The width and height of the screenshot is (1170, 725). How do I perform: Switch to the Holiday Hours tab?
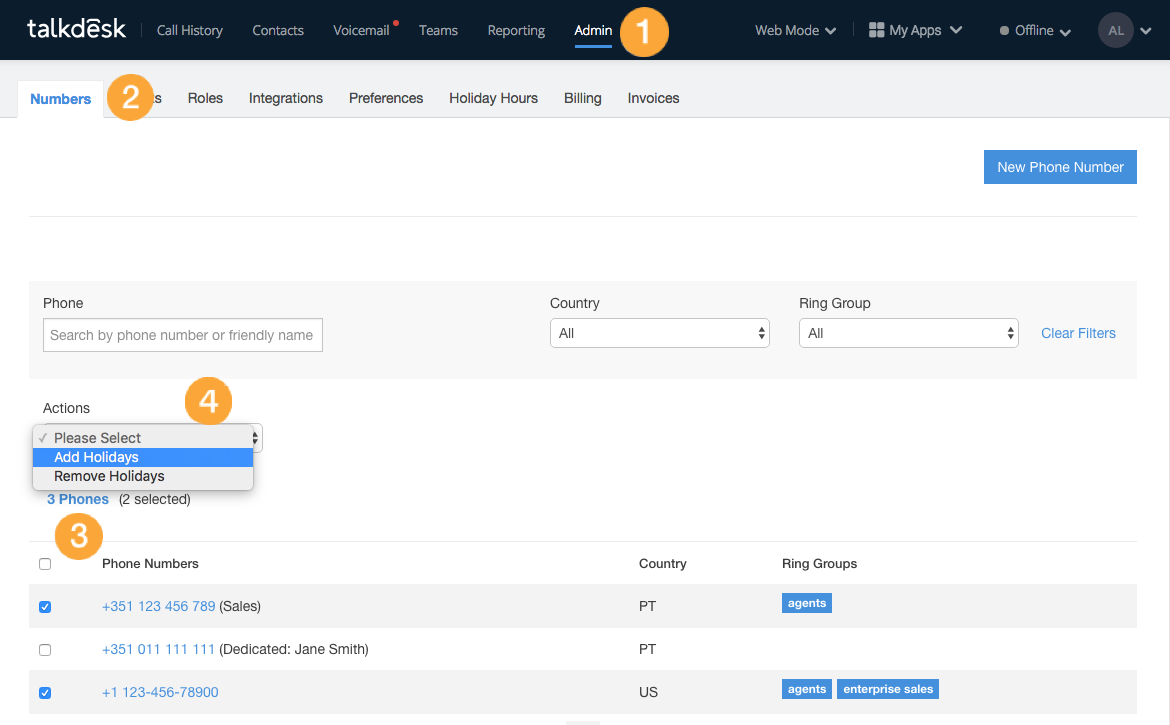click(x=493, y=98)
